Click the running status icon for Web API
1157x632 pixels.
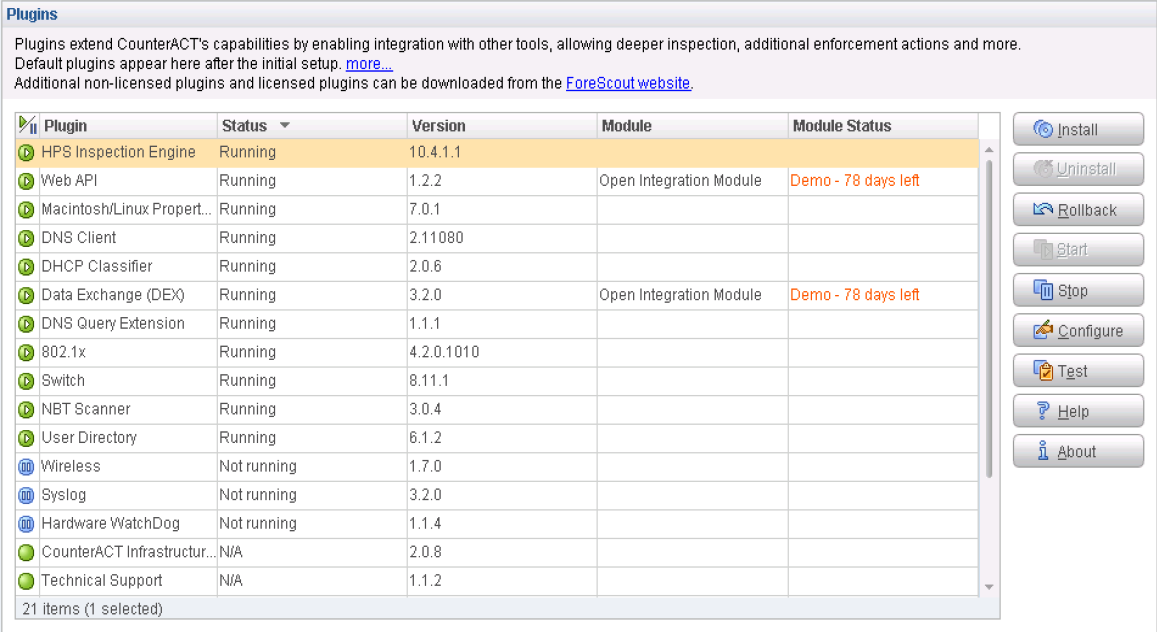pyautogui.click(x=26, y=181)
